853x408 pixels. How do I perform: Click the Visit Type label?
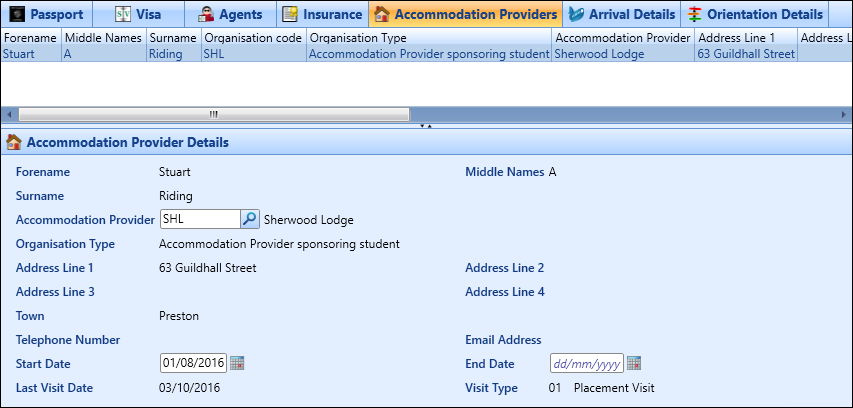491,388
